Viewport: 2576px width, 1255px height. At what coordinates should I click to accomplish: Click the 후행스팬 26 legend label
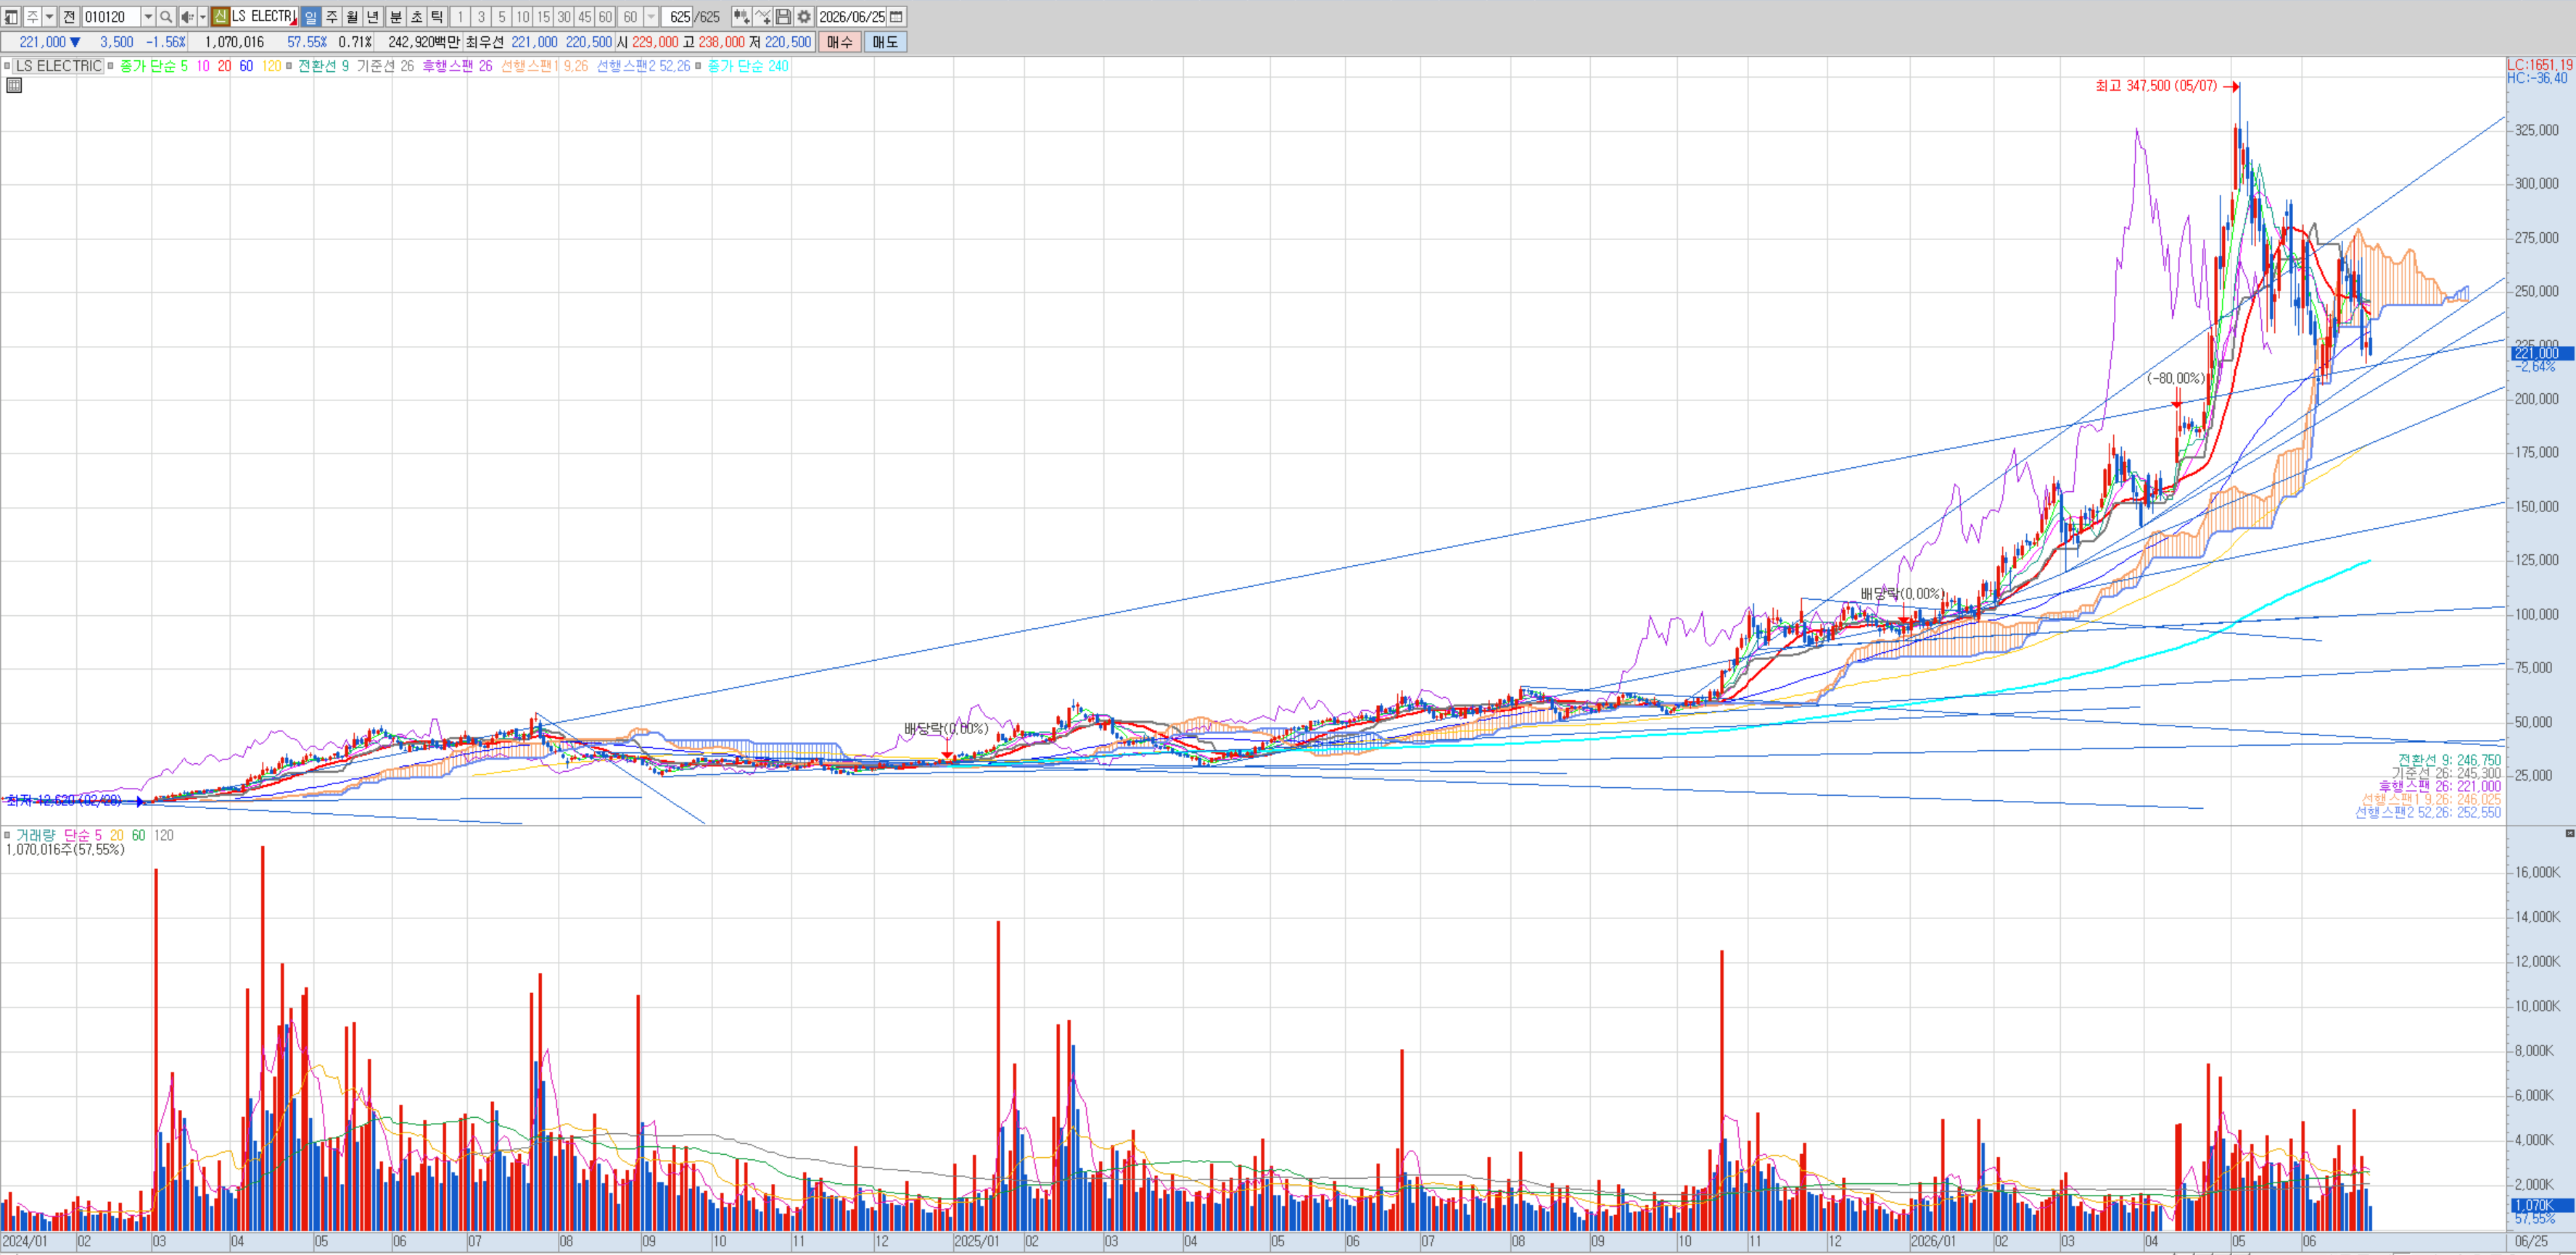point(457,66)
